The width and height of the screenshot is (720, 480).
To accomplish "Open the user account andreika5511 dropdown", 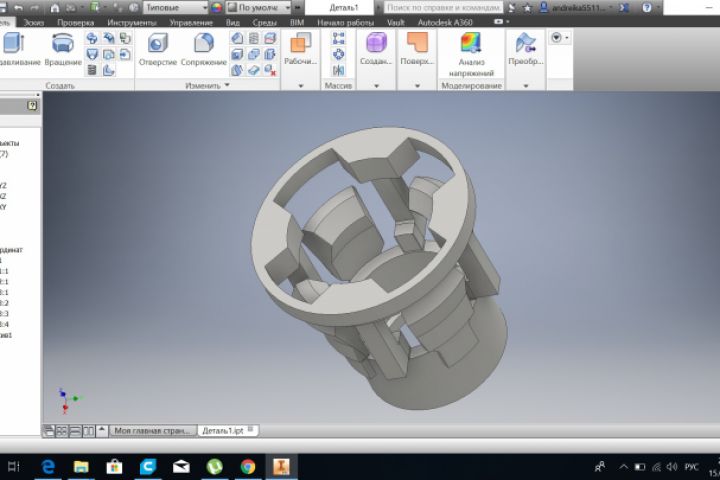I will (576, 7).
